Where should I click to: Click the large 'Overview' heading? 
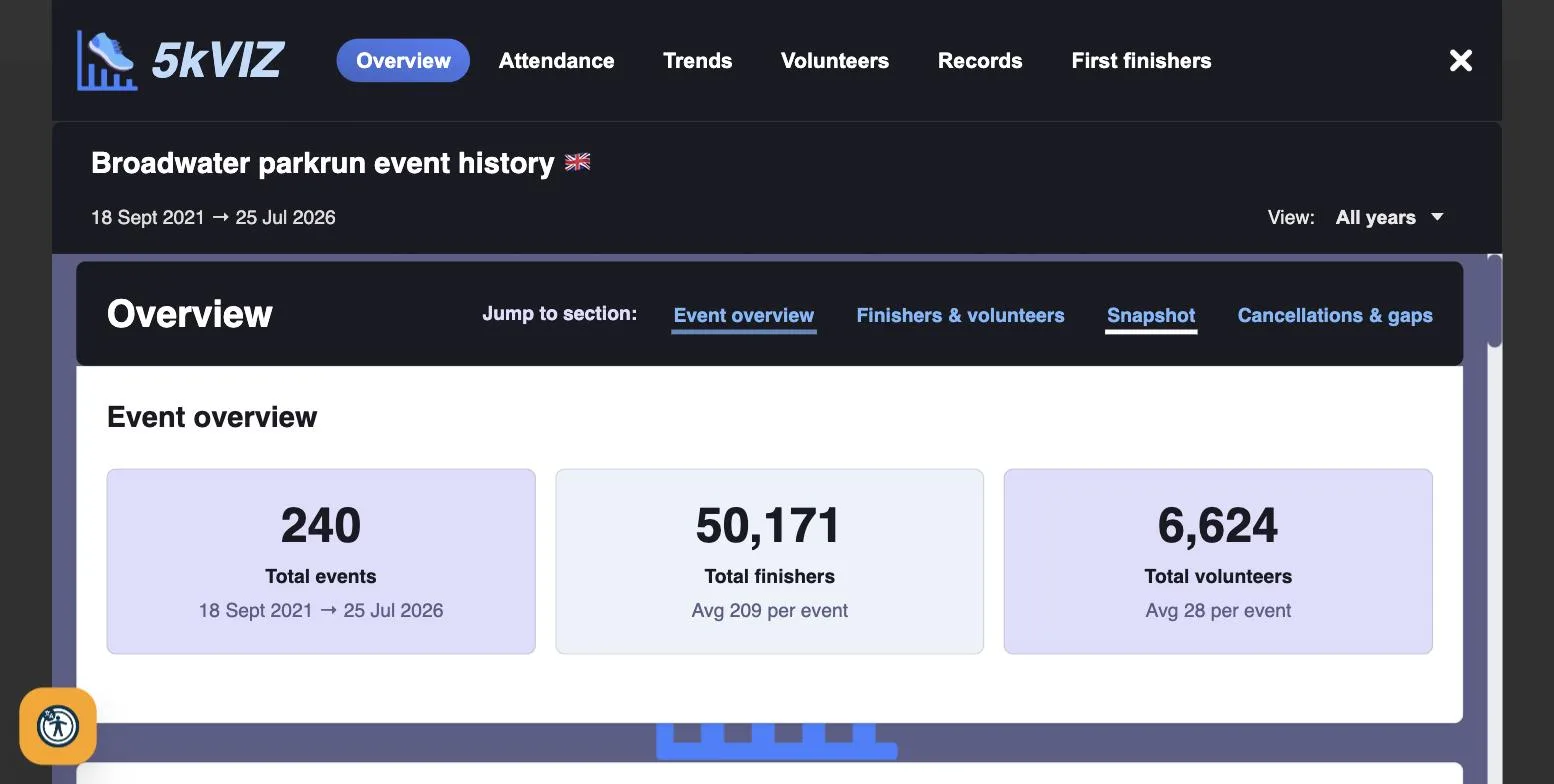click(x=190, y=314)
